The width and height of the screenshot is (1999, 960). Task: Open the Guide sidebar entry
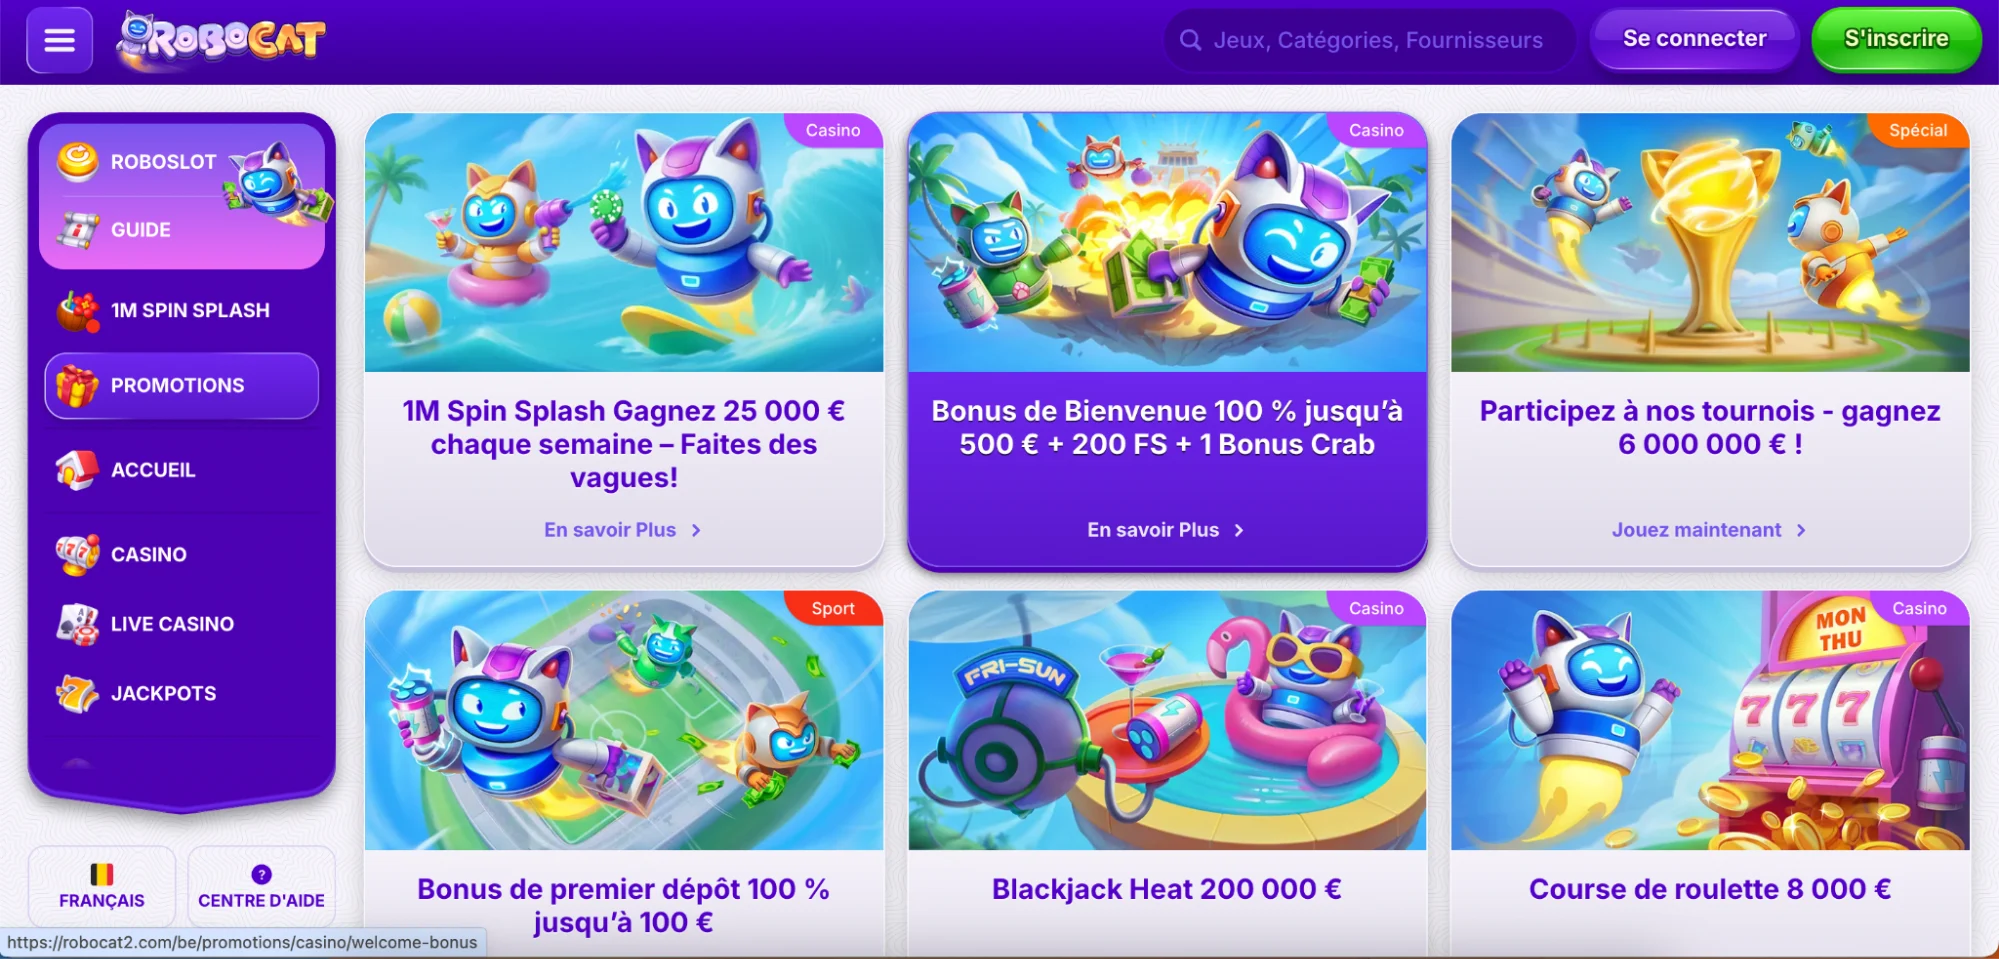(140, 230)
